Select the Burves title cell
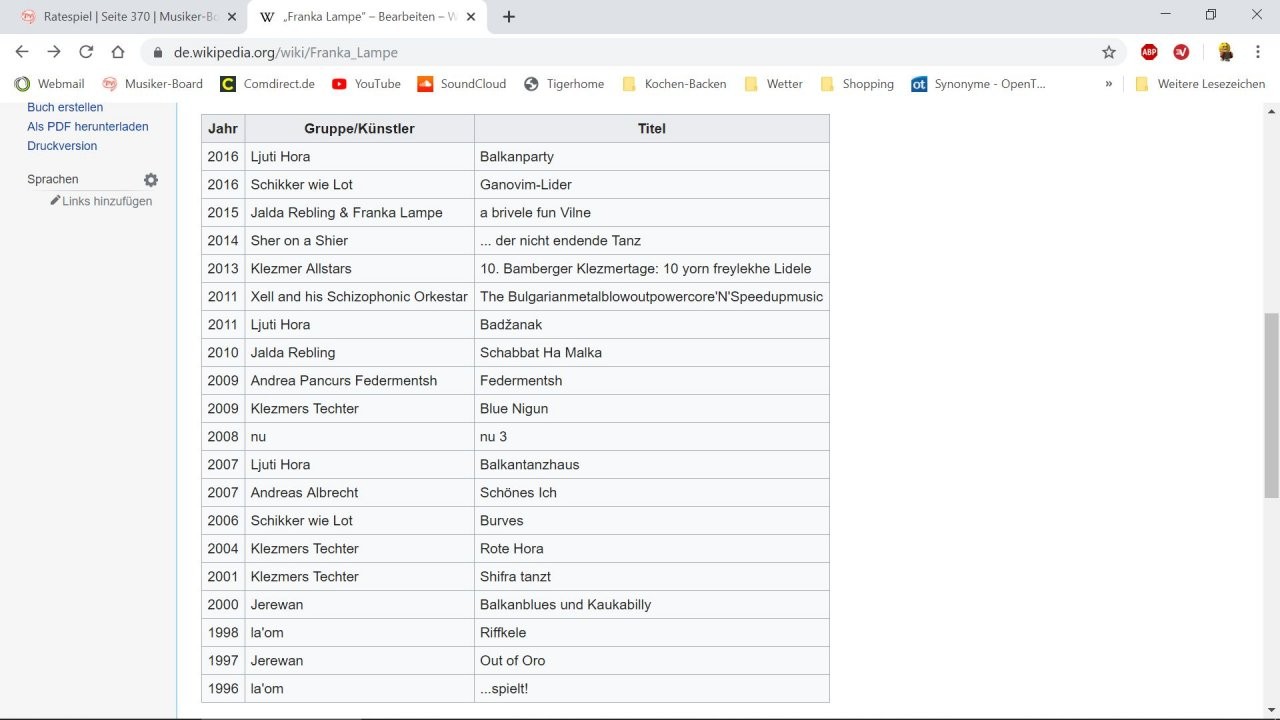Image resolution: width=1280 pixels, height=720 pixels. 651,520
